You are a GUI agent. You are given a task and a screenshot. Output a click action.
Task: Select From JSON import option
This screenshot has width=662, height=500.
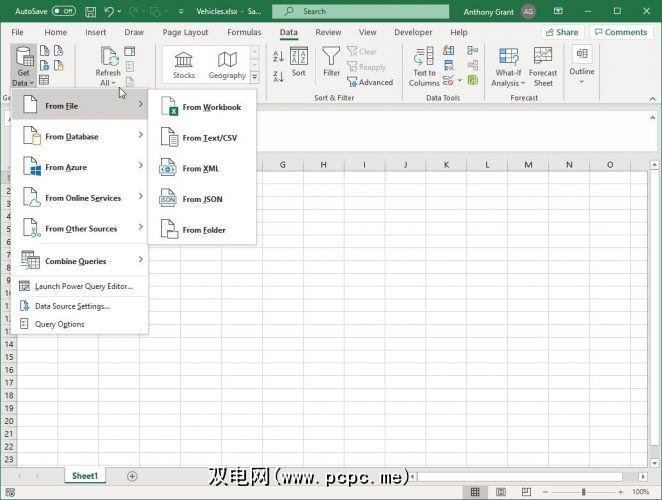pyautogui.click(x=201, y=199)
